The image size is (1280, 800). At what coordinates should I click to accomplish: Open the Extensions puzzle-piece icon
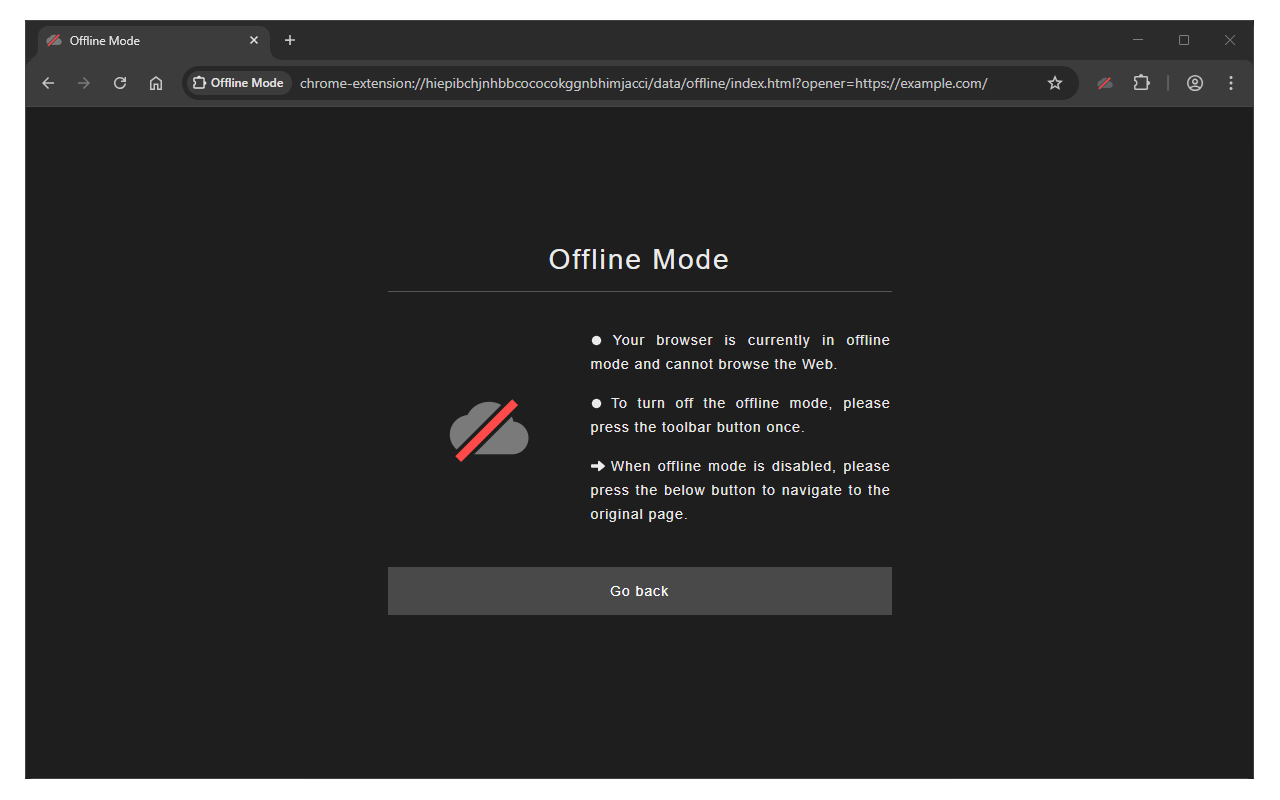[1141, 83]
